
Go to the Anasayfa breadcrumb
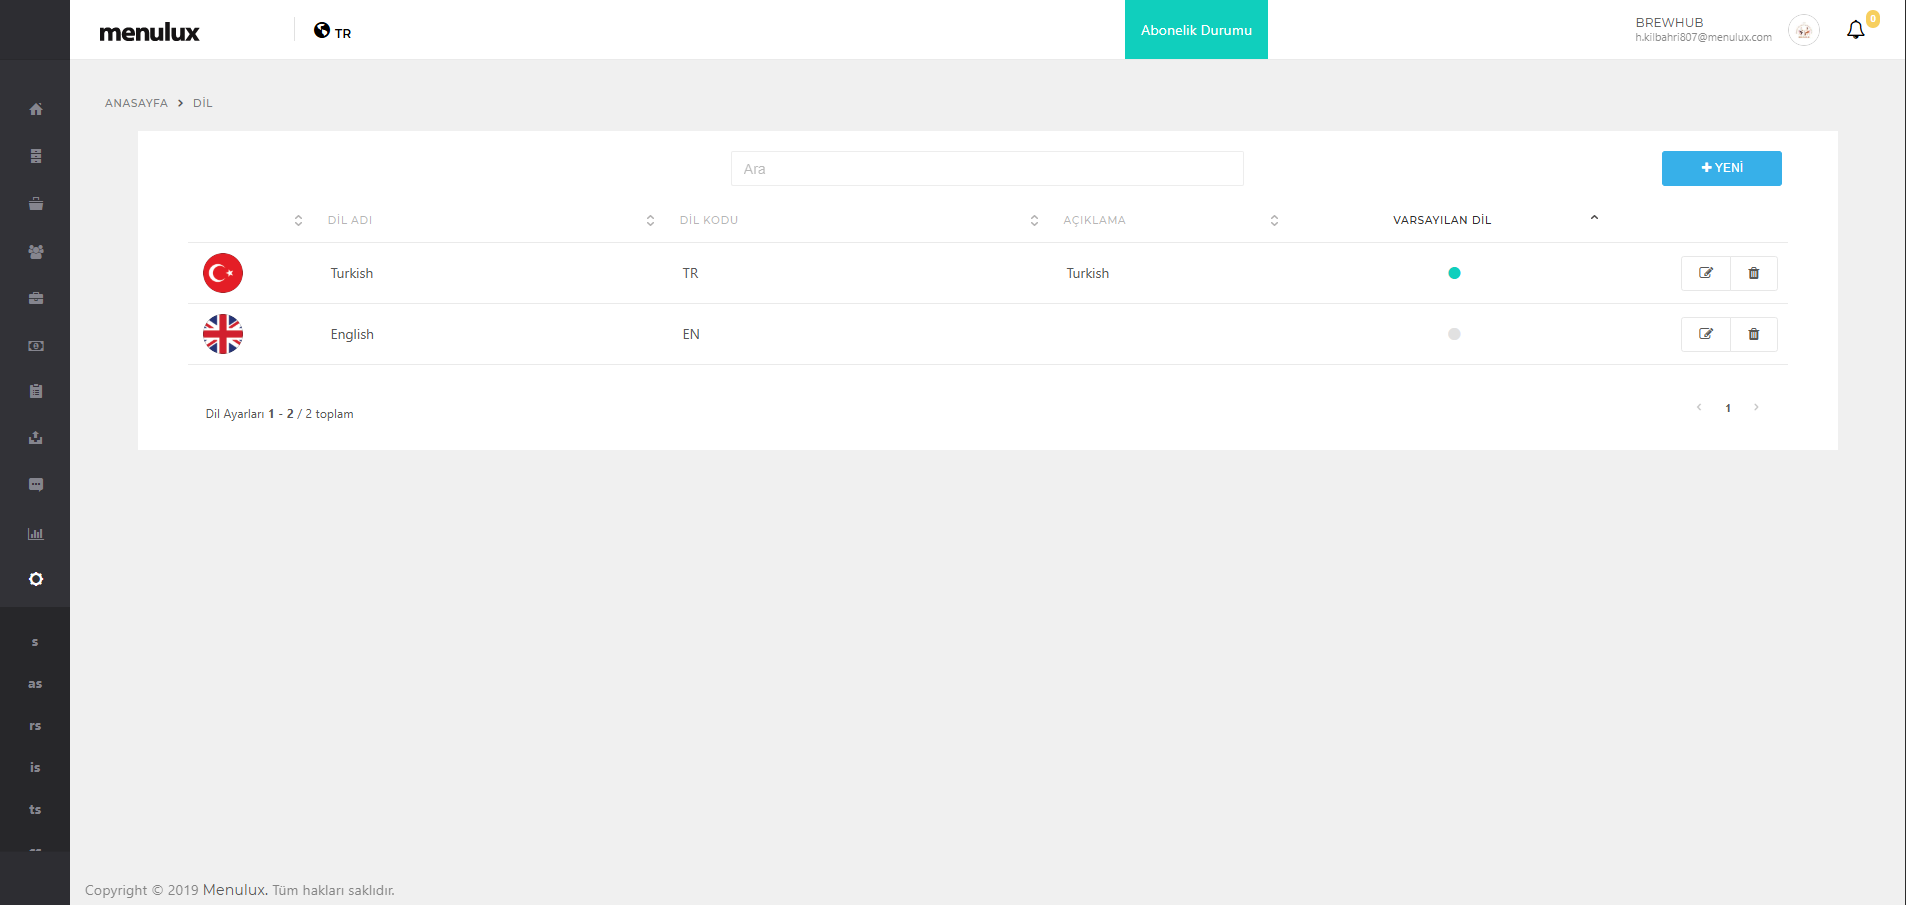[136, 103]
